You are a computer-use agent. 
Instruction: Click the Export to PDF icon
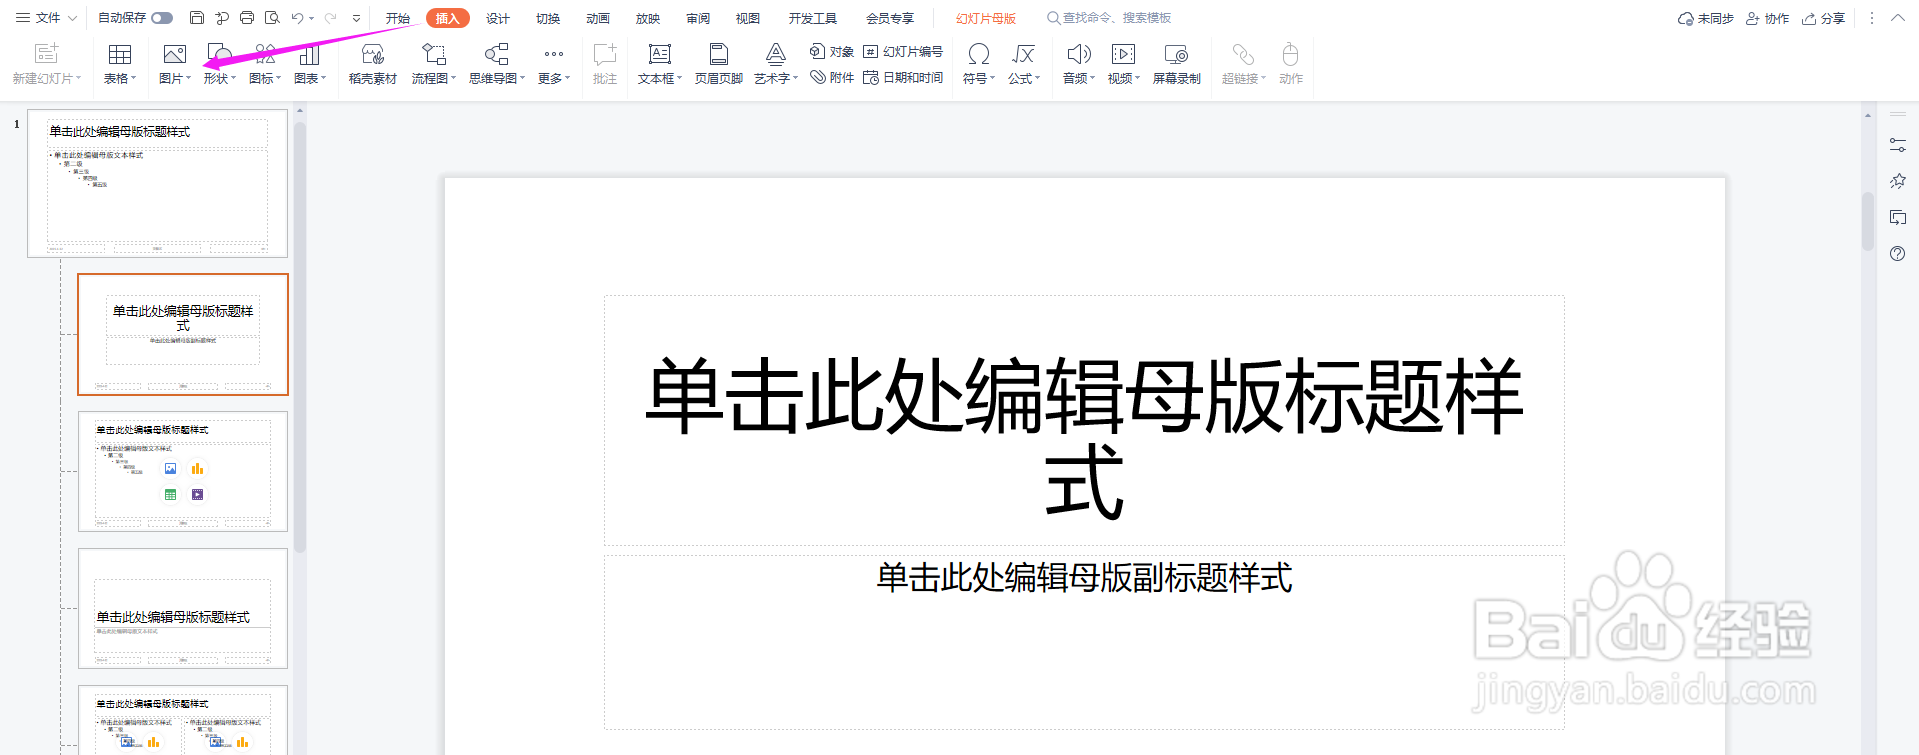[222, 18]
